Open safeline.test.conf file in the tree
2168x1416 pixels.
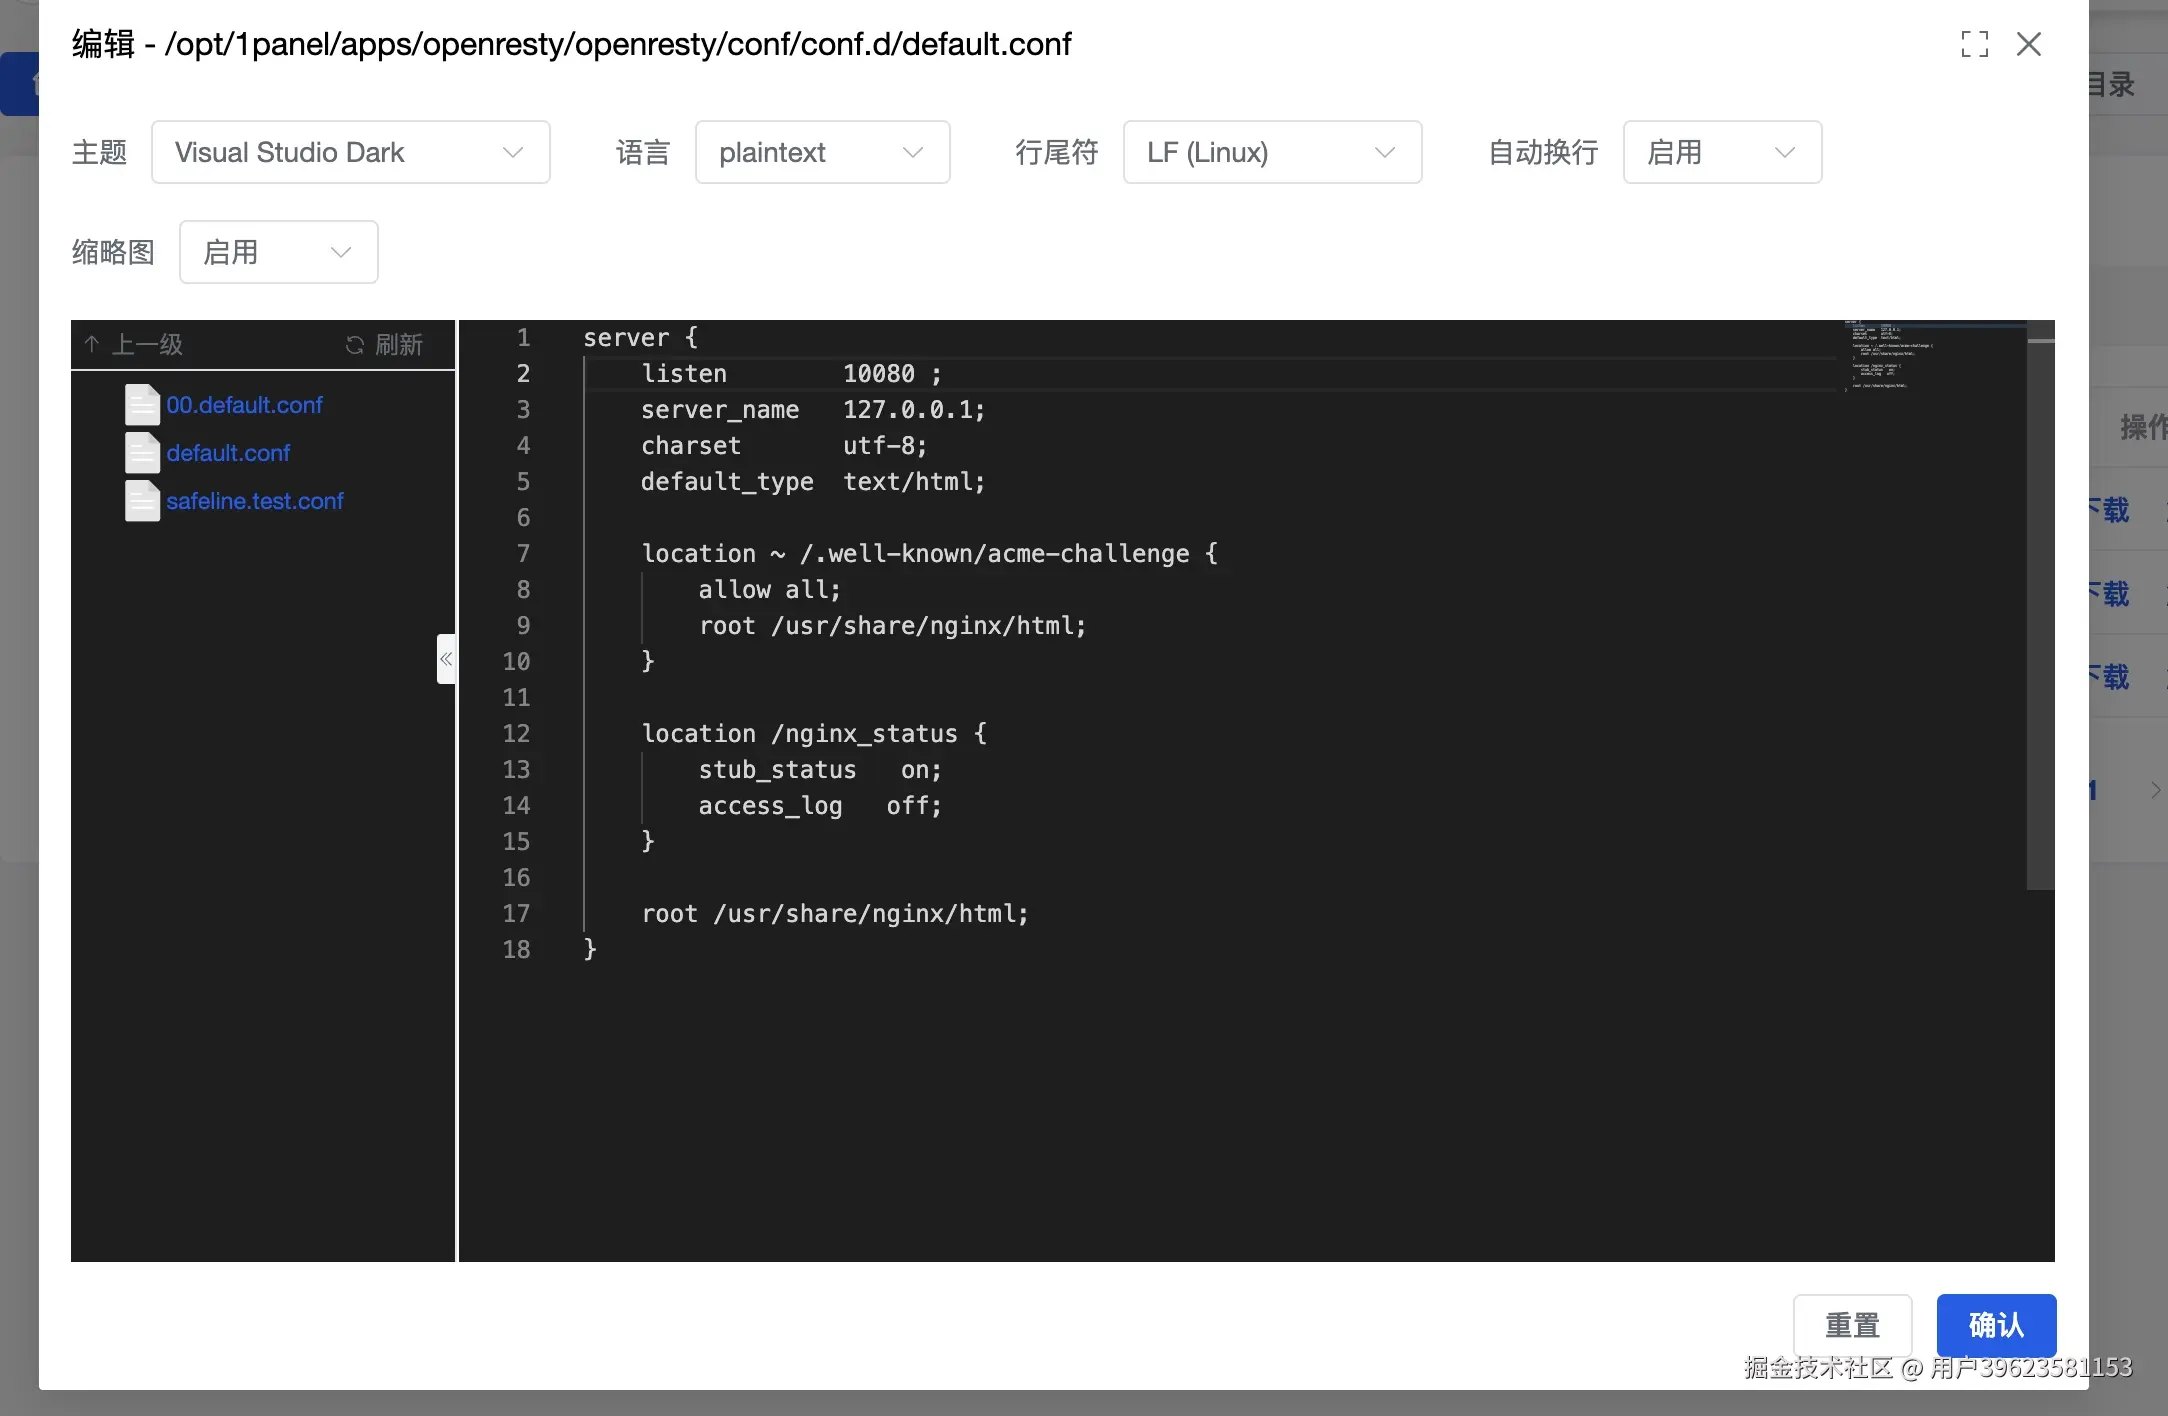(255, 501)
